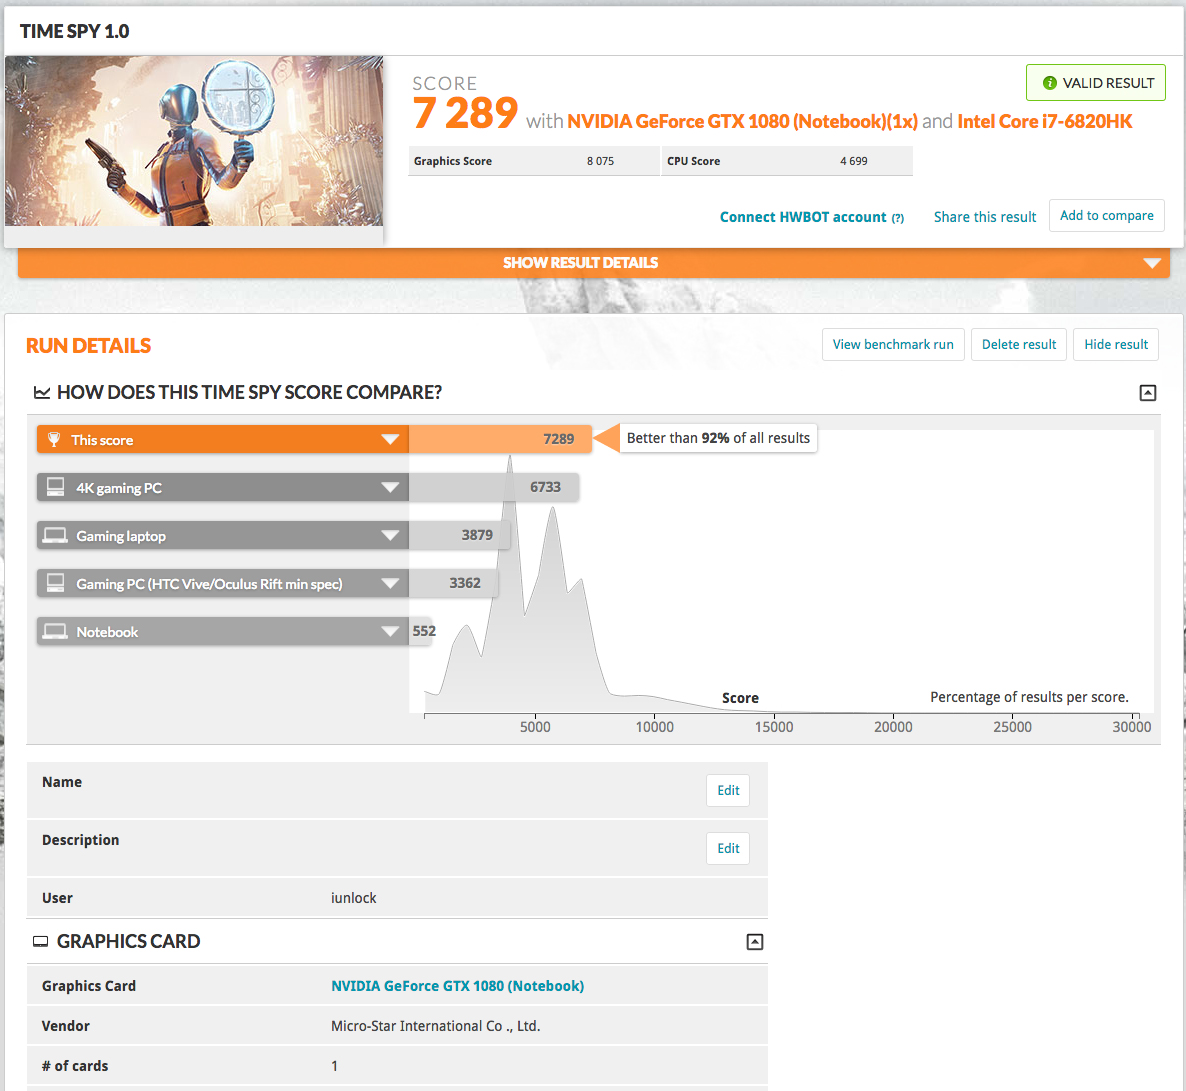
Task: Click the laptop icon beside Notebook
Action: point(55,631)
